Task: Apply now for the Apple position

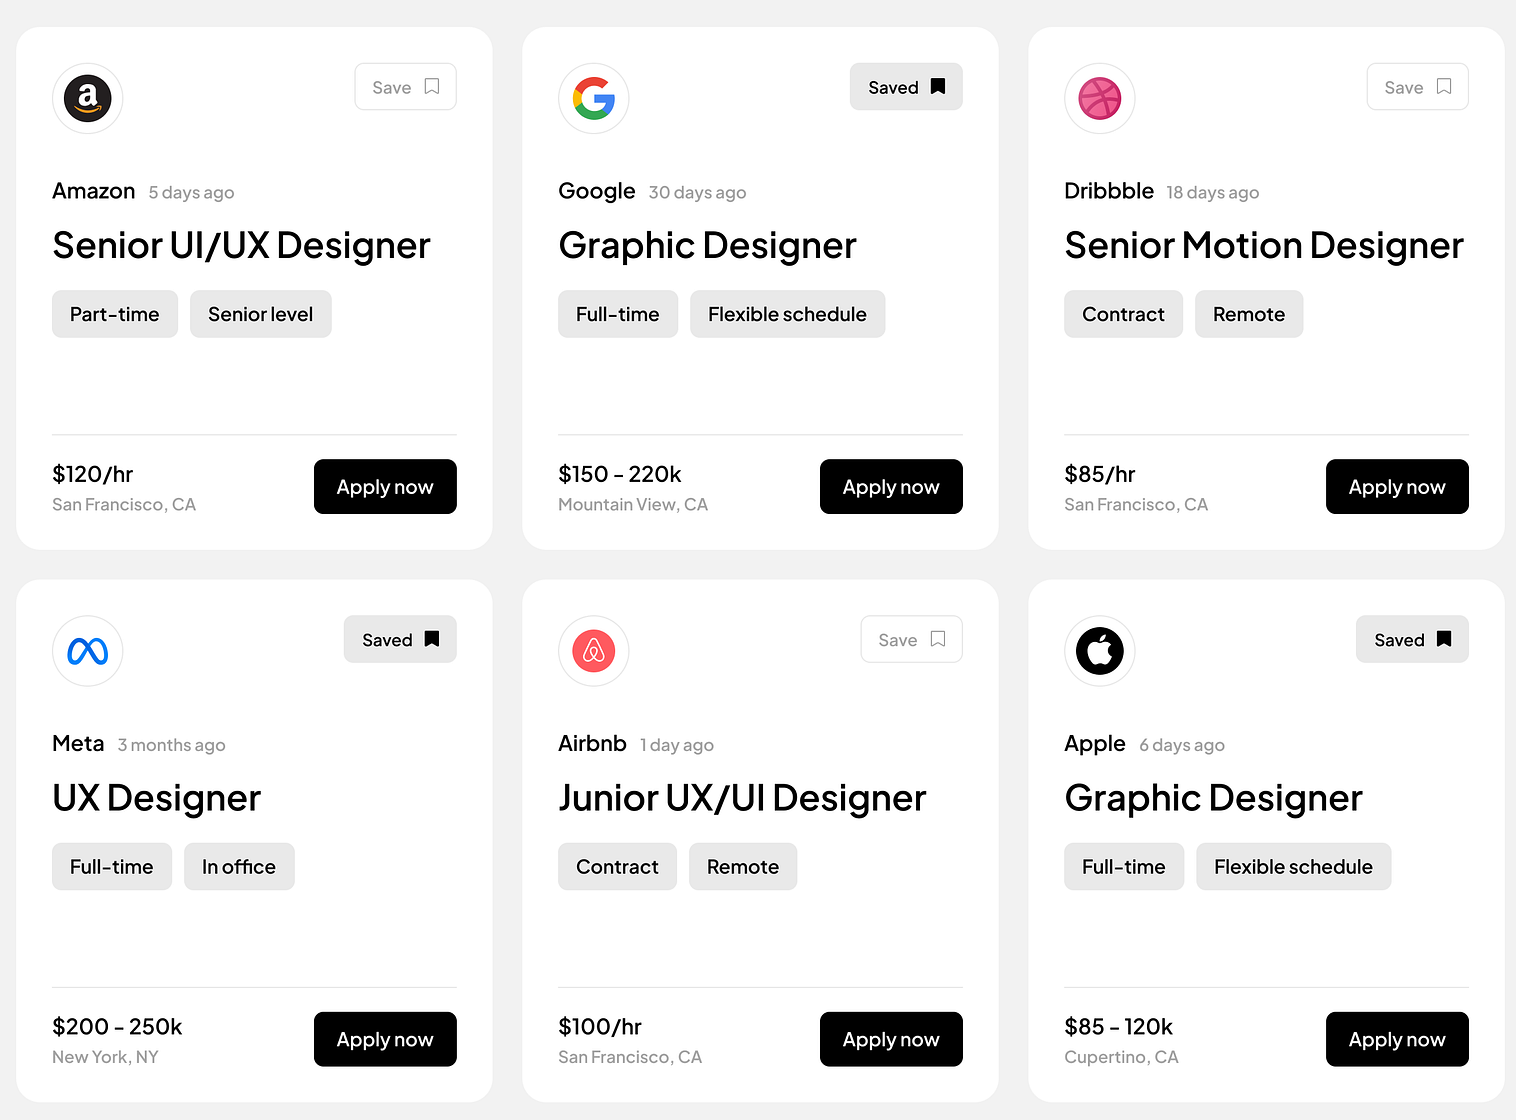Action: (x=1397, y=1039)
